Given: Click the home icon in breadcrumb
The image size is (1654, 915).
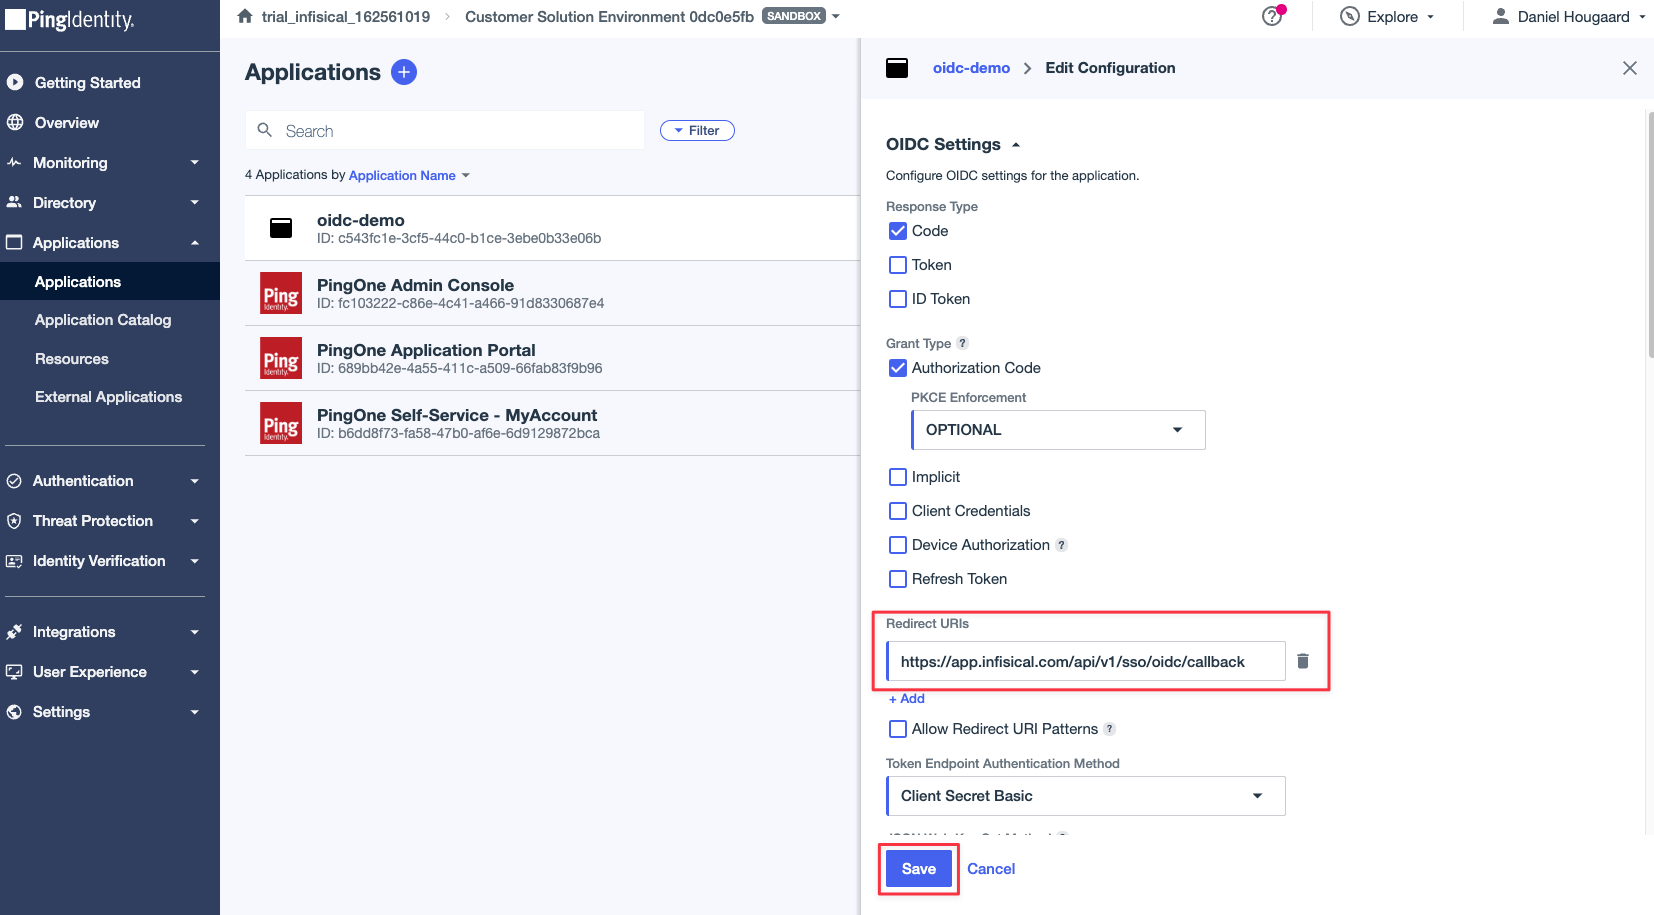Looking at the screenshot, I should pyautogui.click(x=245, y=16).
